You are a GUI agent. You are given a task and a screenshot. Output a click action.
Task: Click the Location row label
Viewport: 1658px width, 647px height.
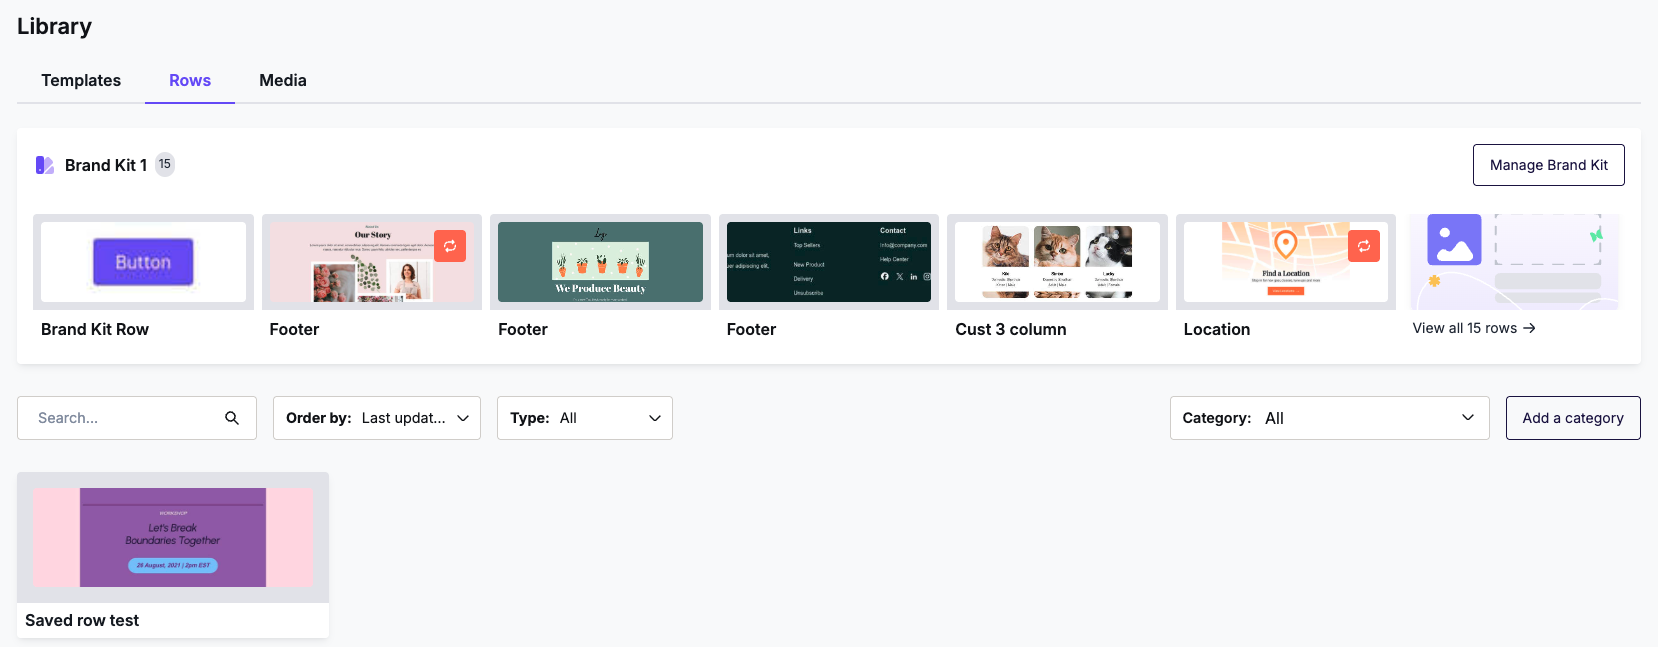click(x=1217, y=329)
